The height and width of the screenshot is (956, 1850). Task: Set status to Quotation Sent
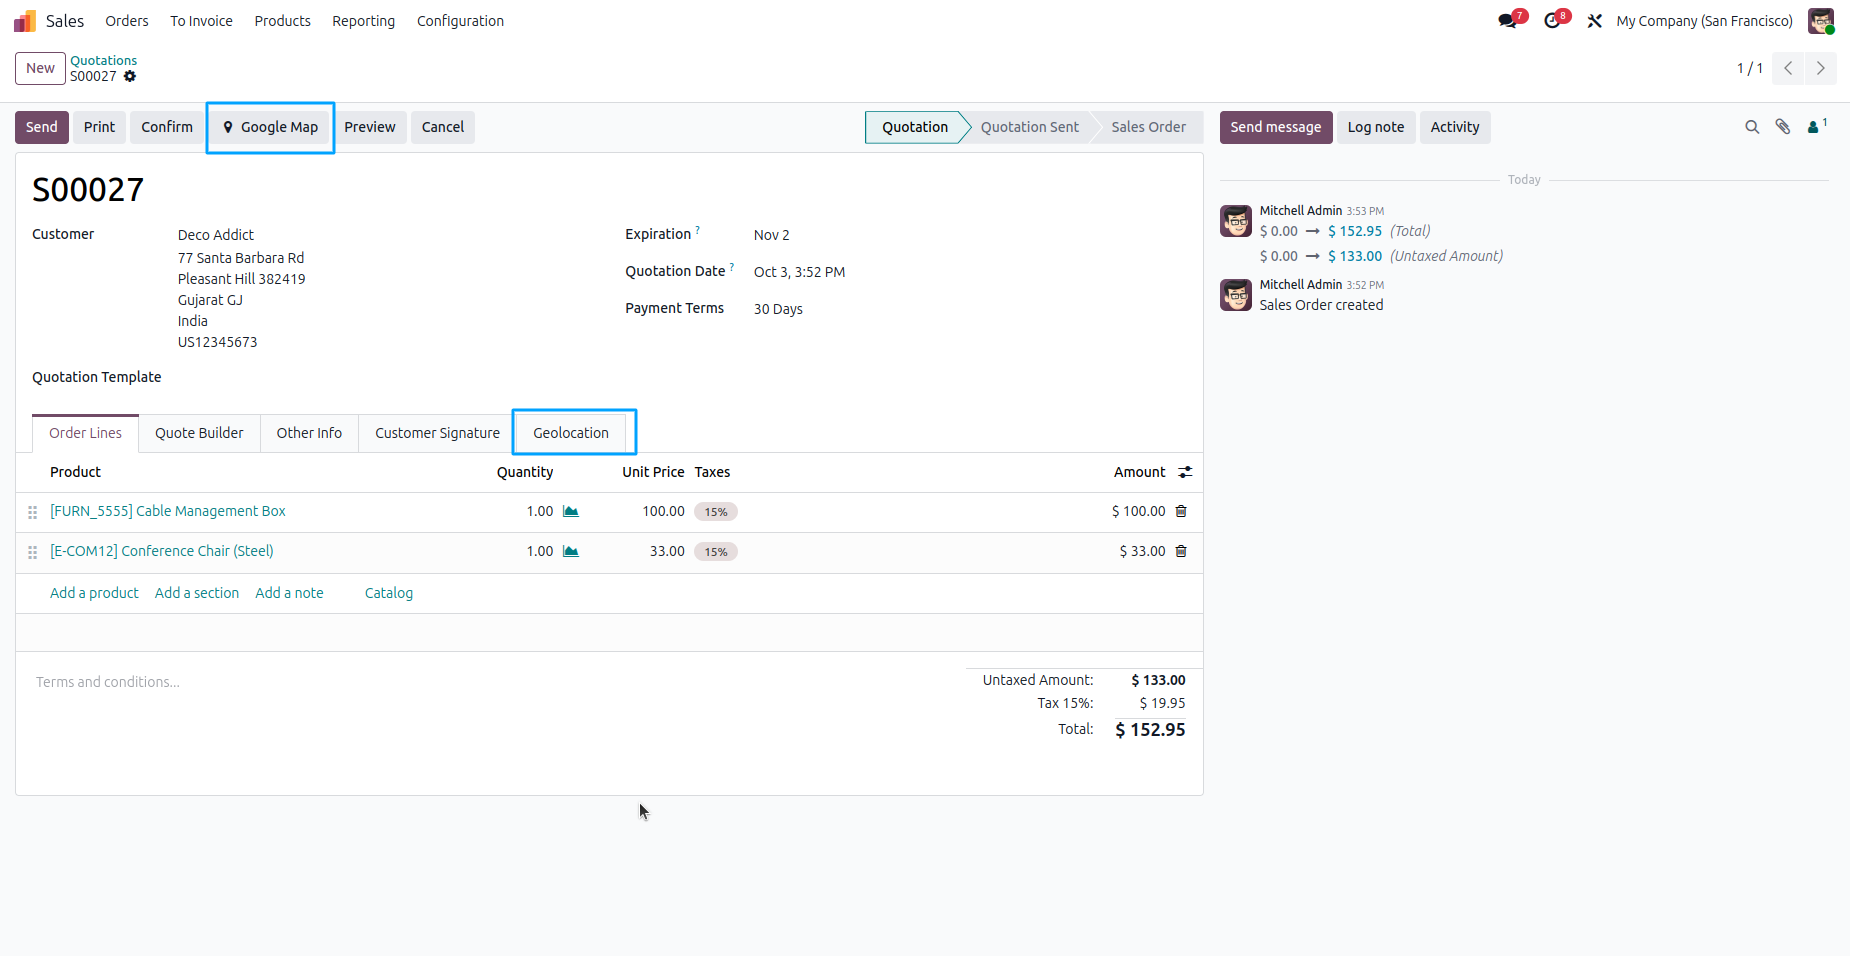point(1029,127)
